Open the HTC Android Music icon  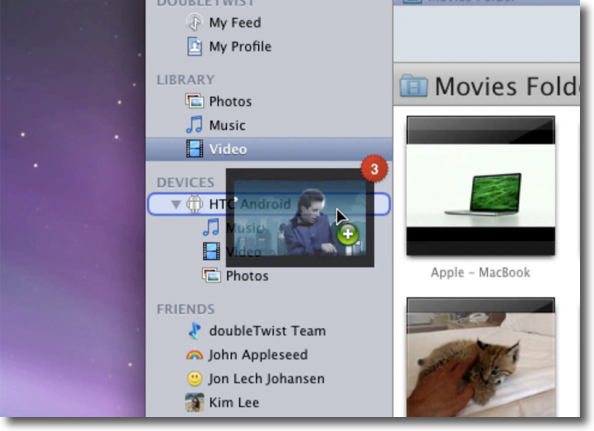click(211, 227)
